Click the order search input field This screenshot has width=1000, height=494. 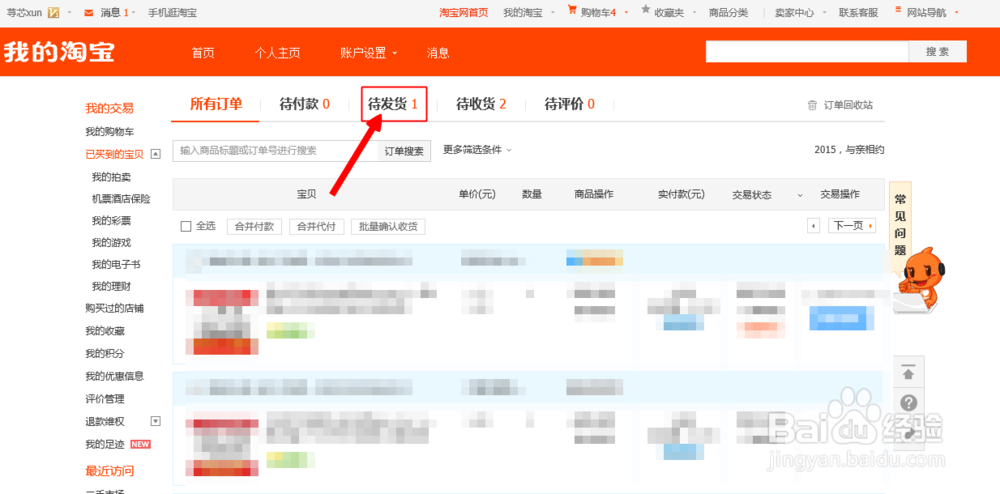coord(276,151)
